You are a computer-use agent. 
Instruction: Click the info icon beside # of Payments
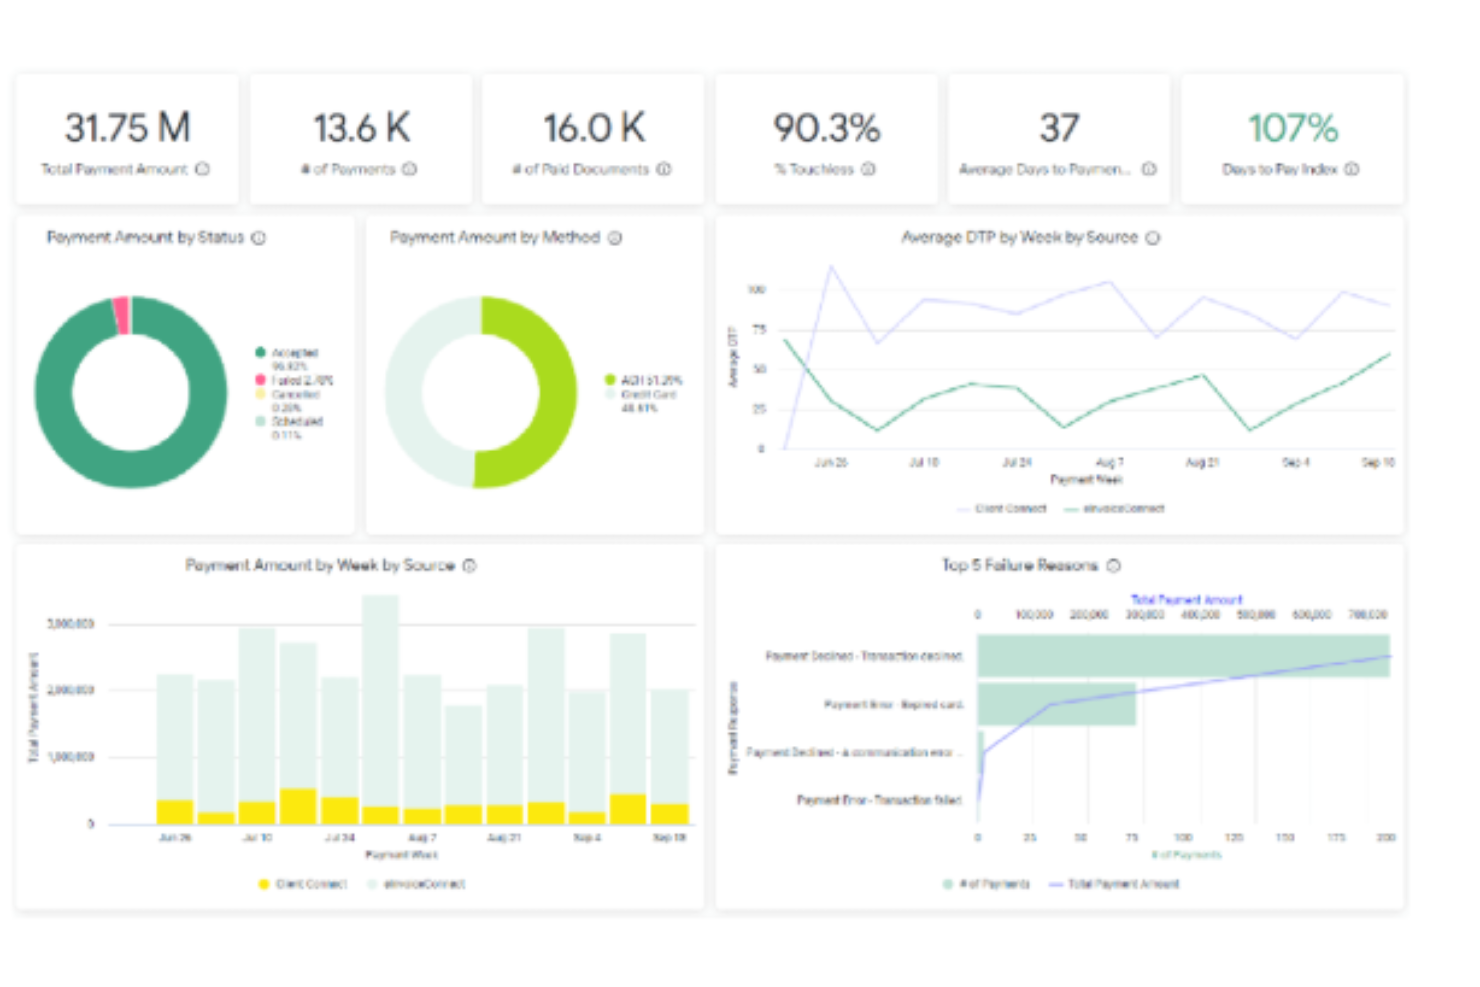[410, 170]
